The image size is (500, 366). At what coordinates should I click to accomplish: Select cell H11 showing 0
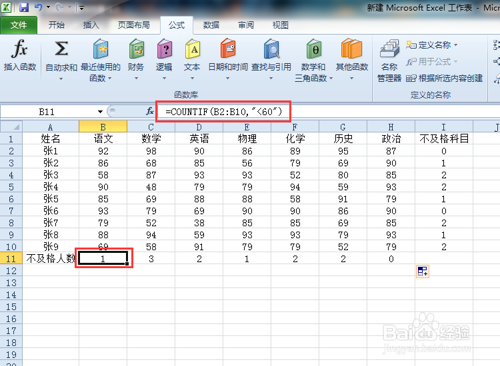coord(391,259)
